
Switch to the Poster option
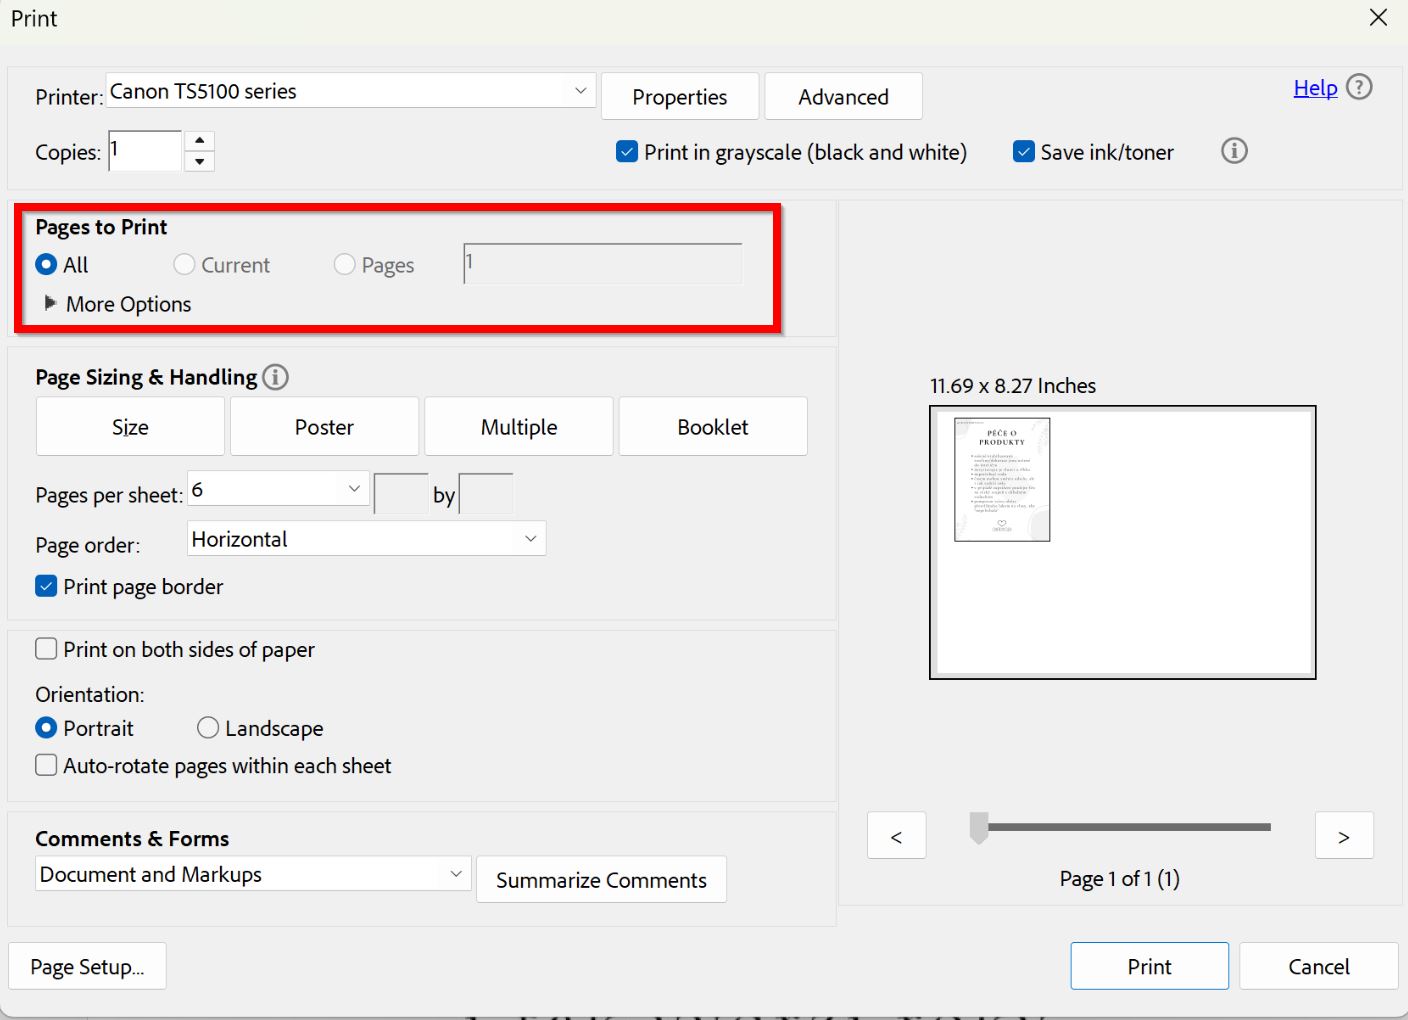pos(324,427)
